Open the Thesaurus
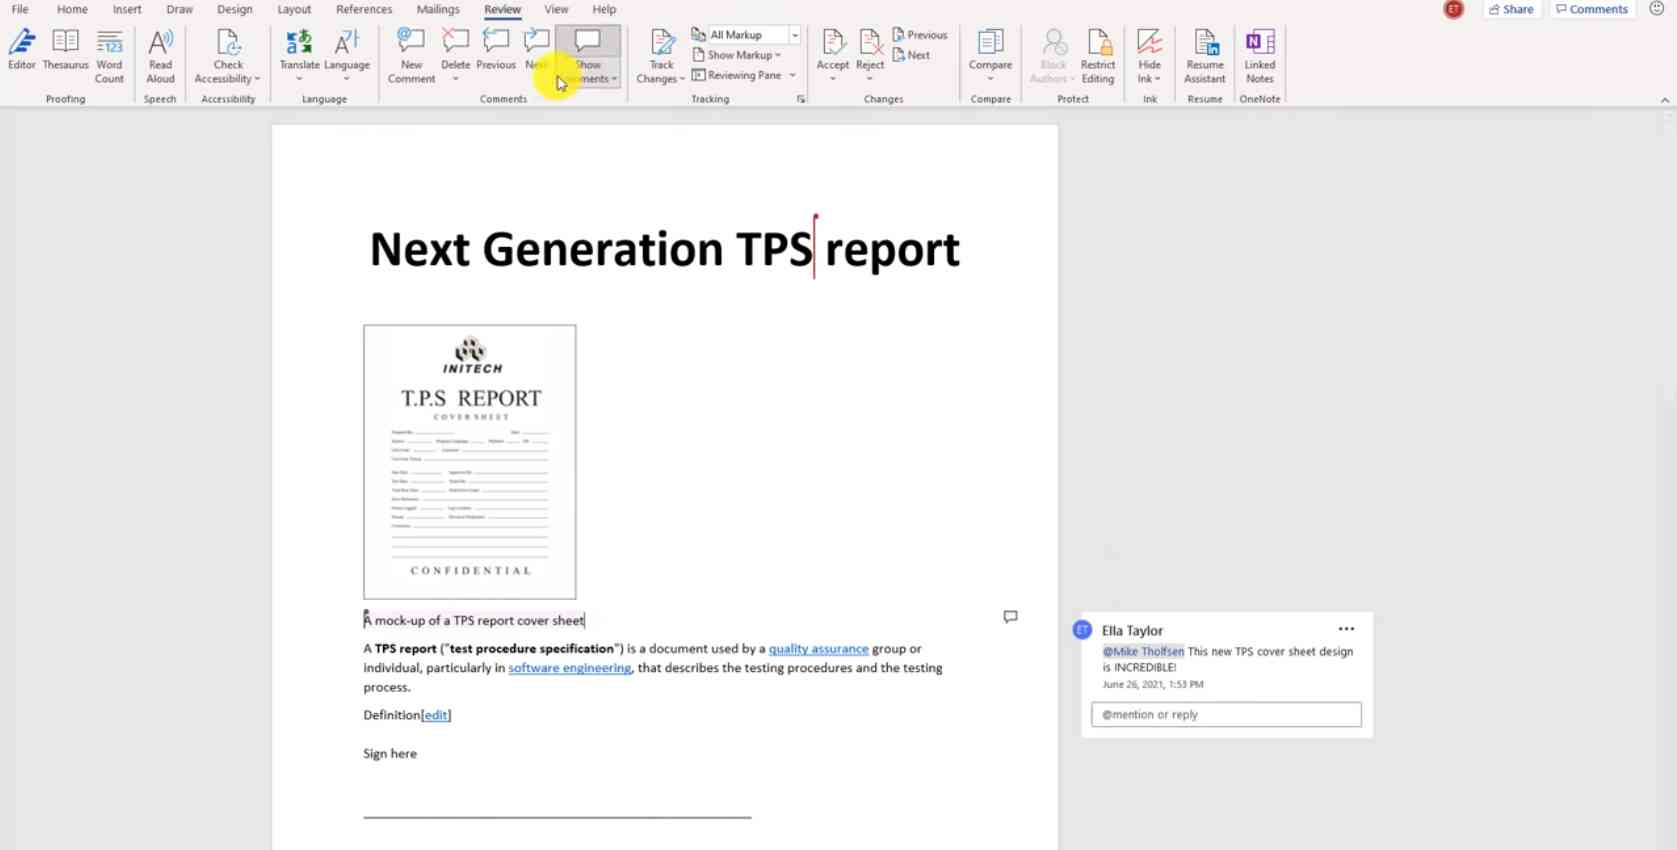Screen dimensions: 1677x850 [65, 50]
